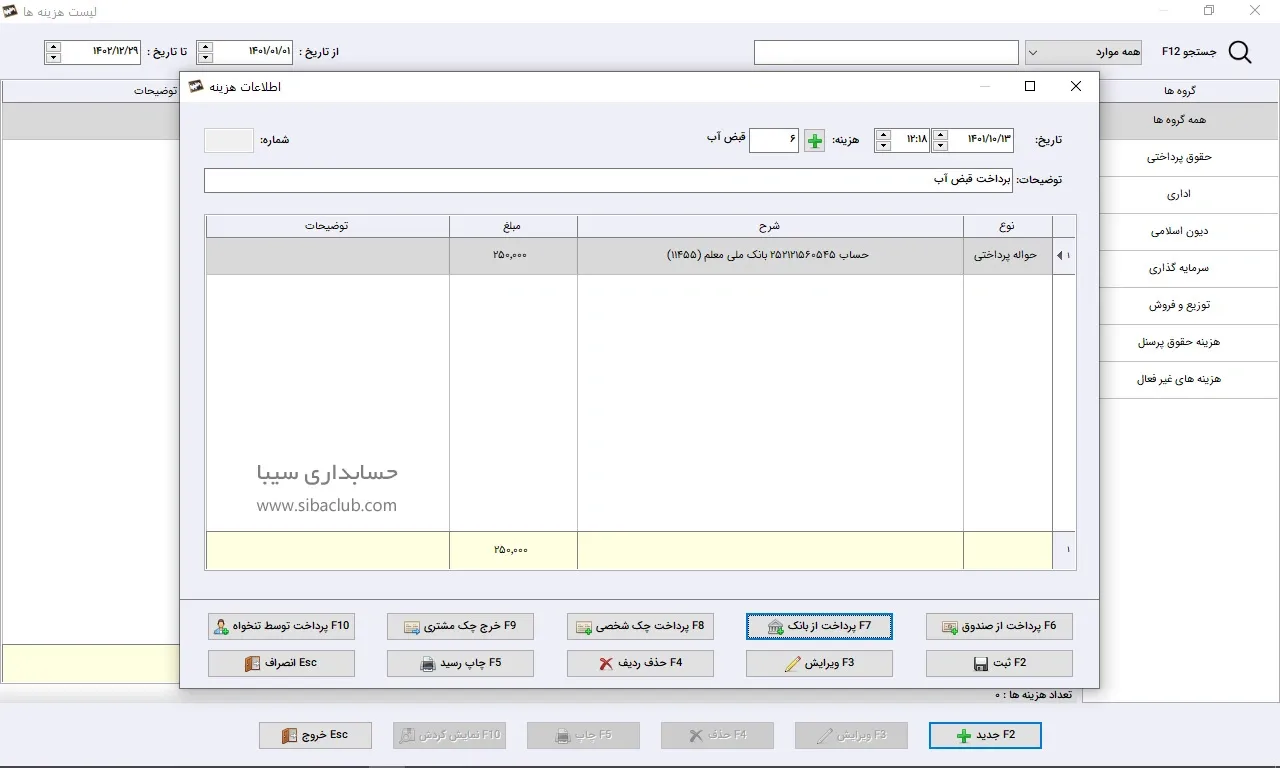Select F9 خرج چک مشتری button
The image size is (1280, 768).
point(460,626)
